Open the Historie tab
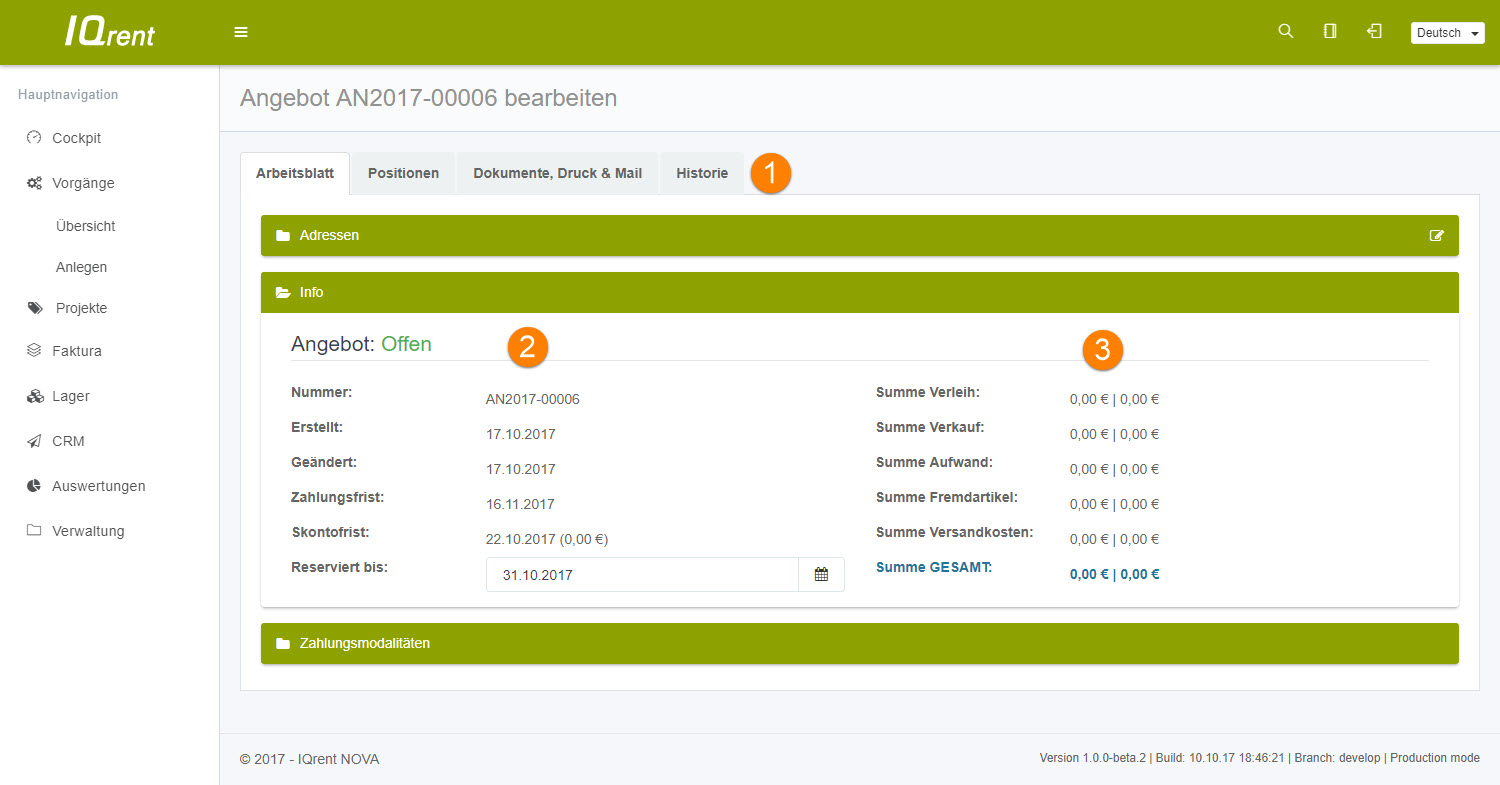 pos(701,173)
